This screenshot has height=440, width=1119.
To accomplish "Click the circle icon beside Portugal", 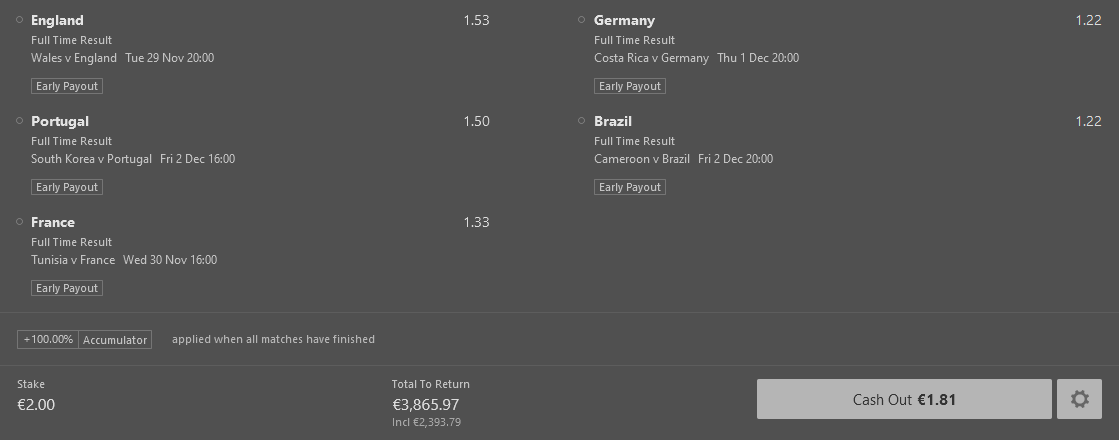I will 20,121.
